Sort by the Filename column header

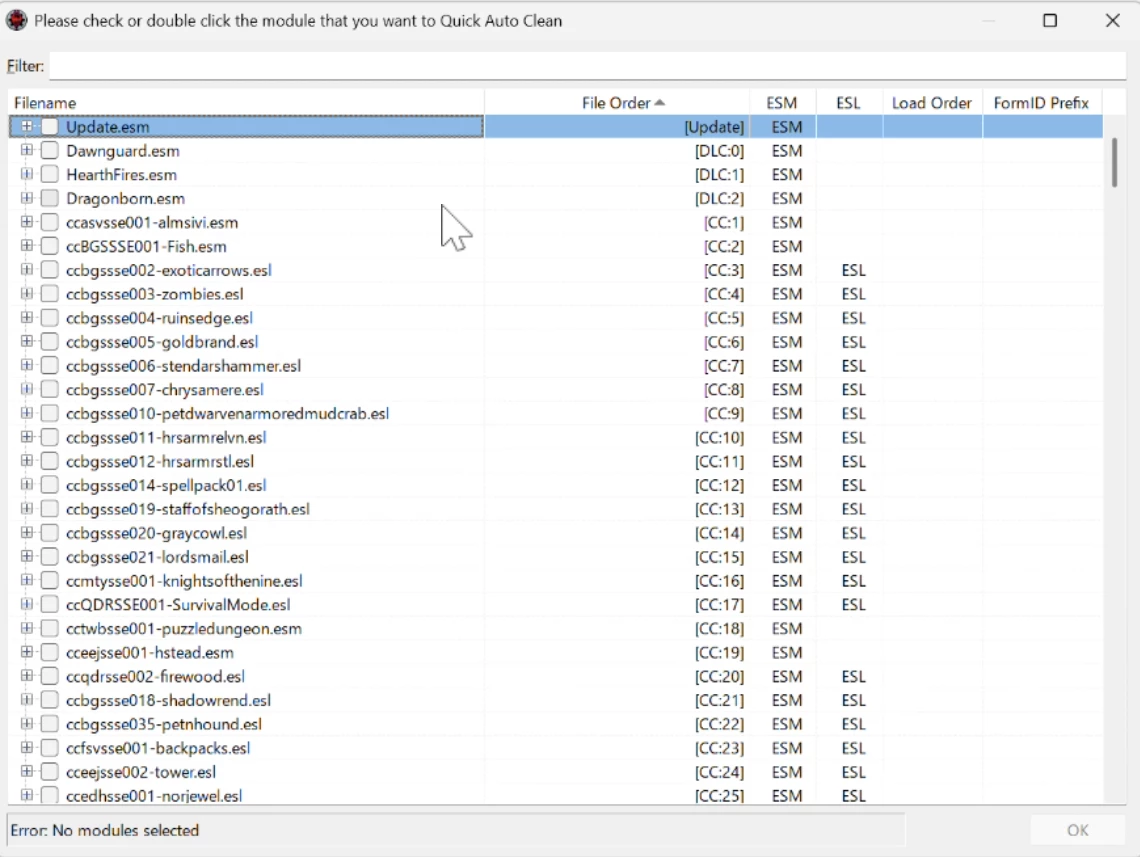click(246, 102)
